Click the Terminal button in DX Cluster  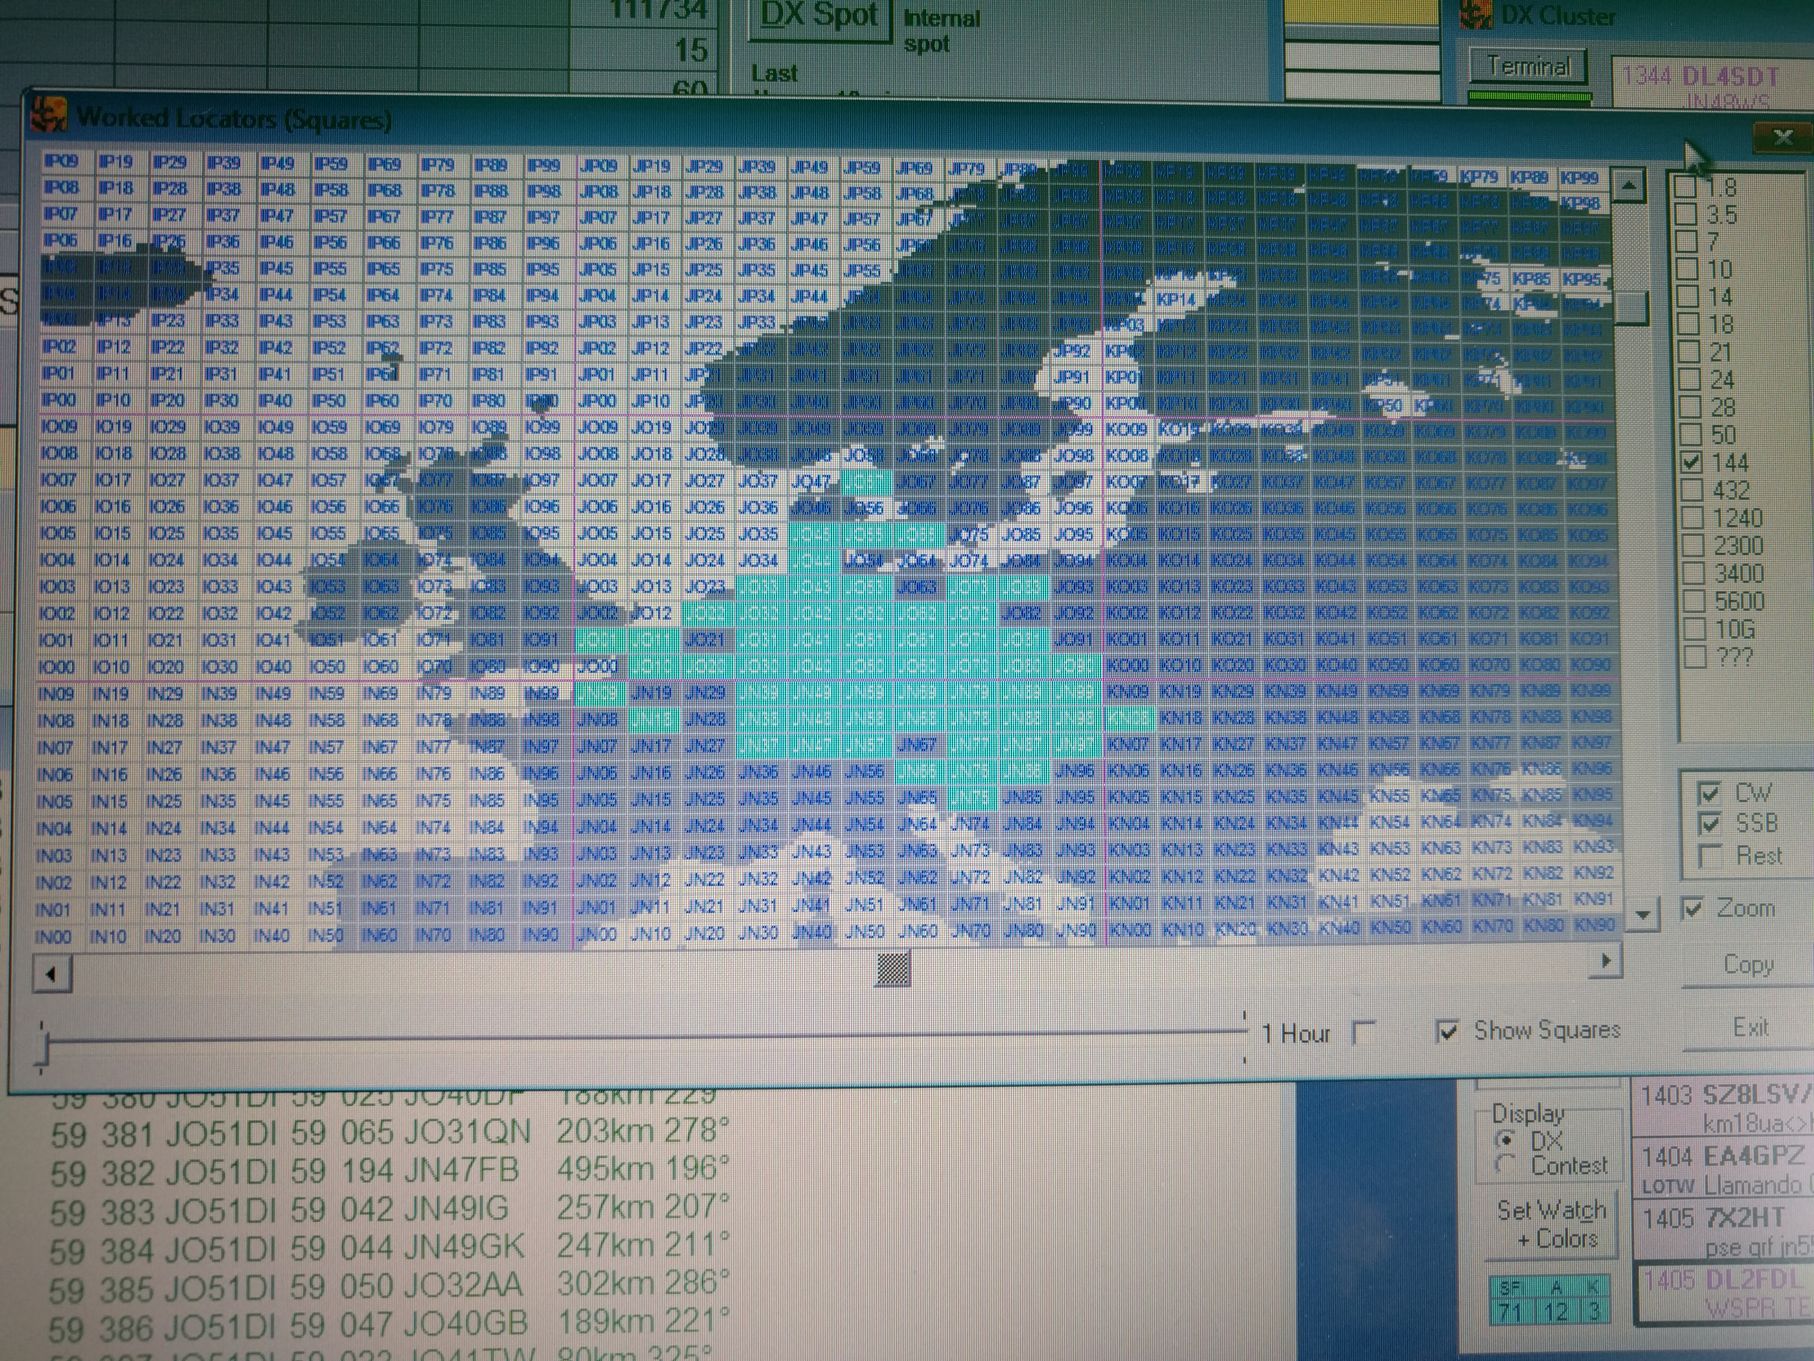(x=1528, y=67)
